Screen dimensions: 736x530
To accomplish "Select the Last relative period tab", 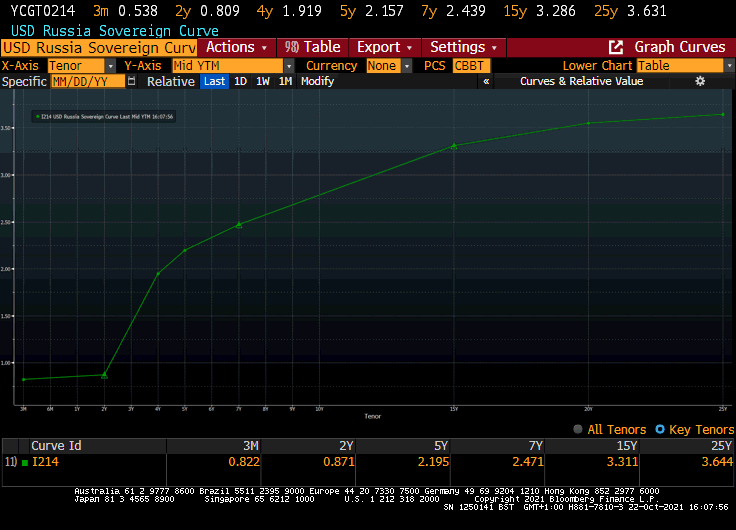I will (215, 81).
